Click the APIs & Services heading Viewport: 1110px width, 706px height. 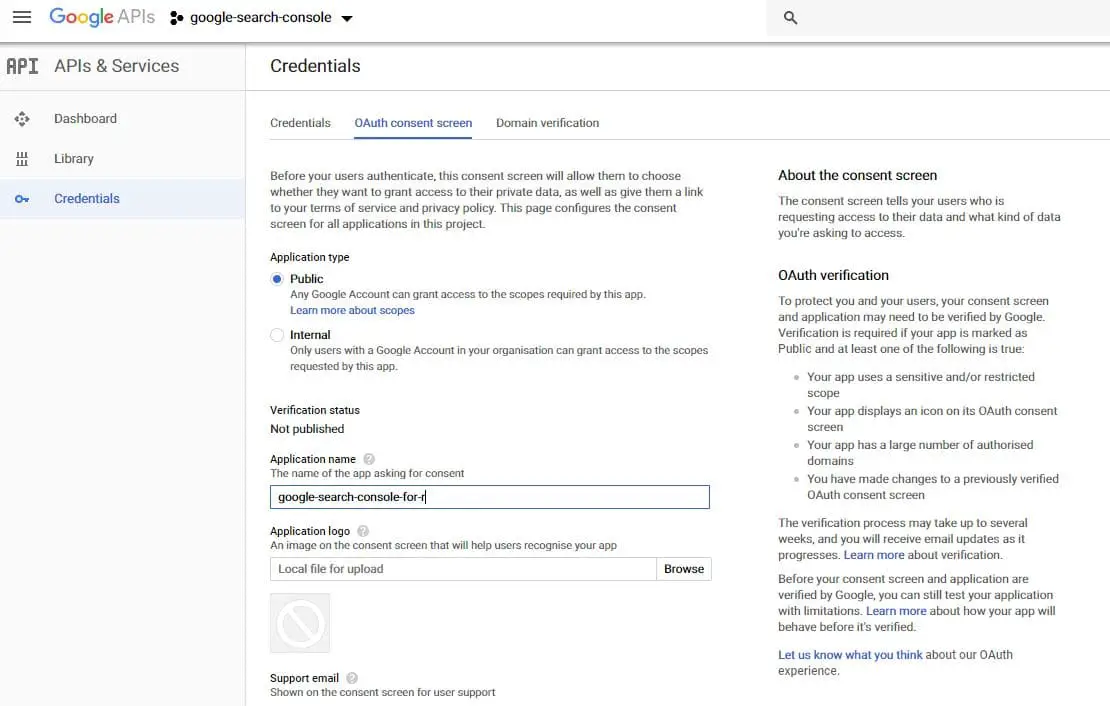117,66
